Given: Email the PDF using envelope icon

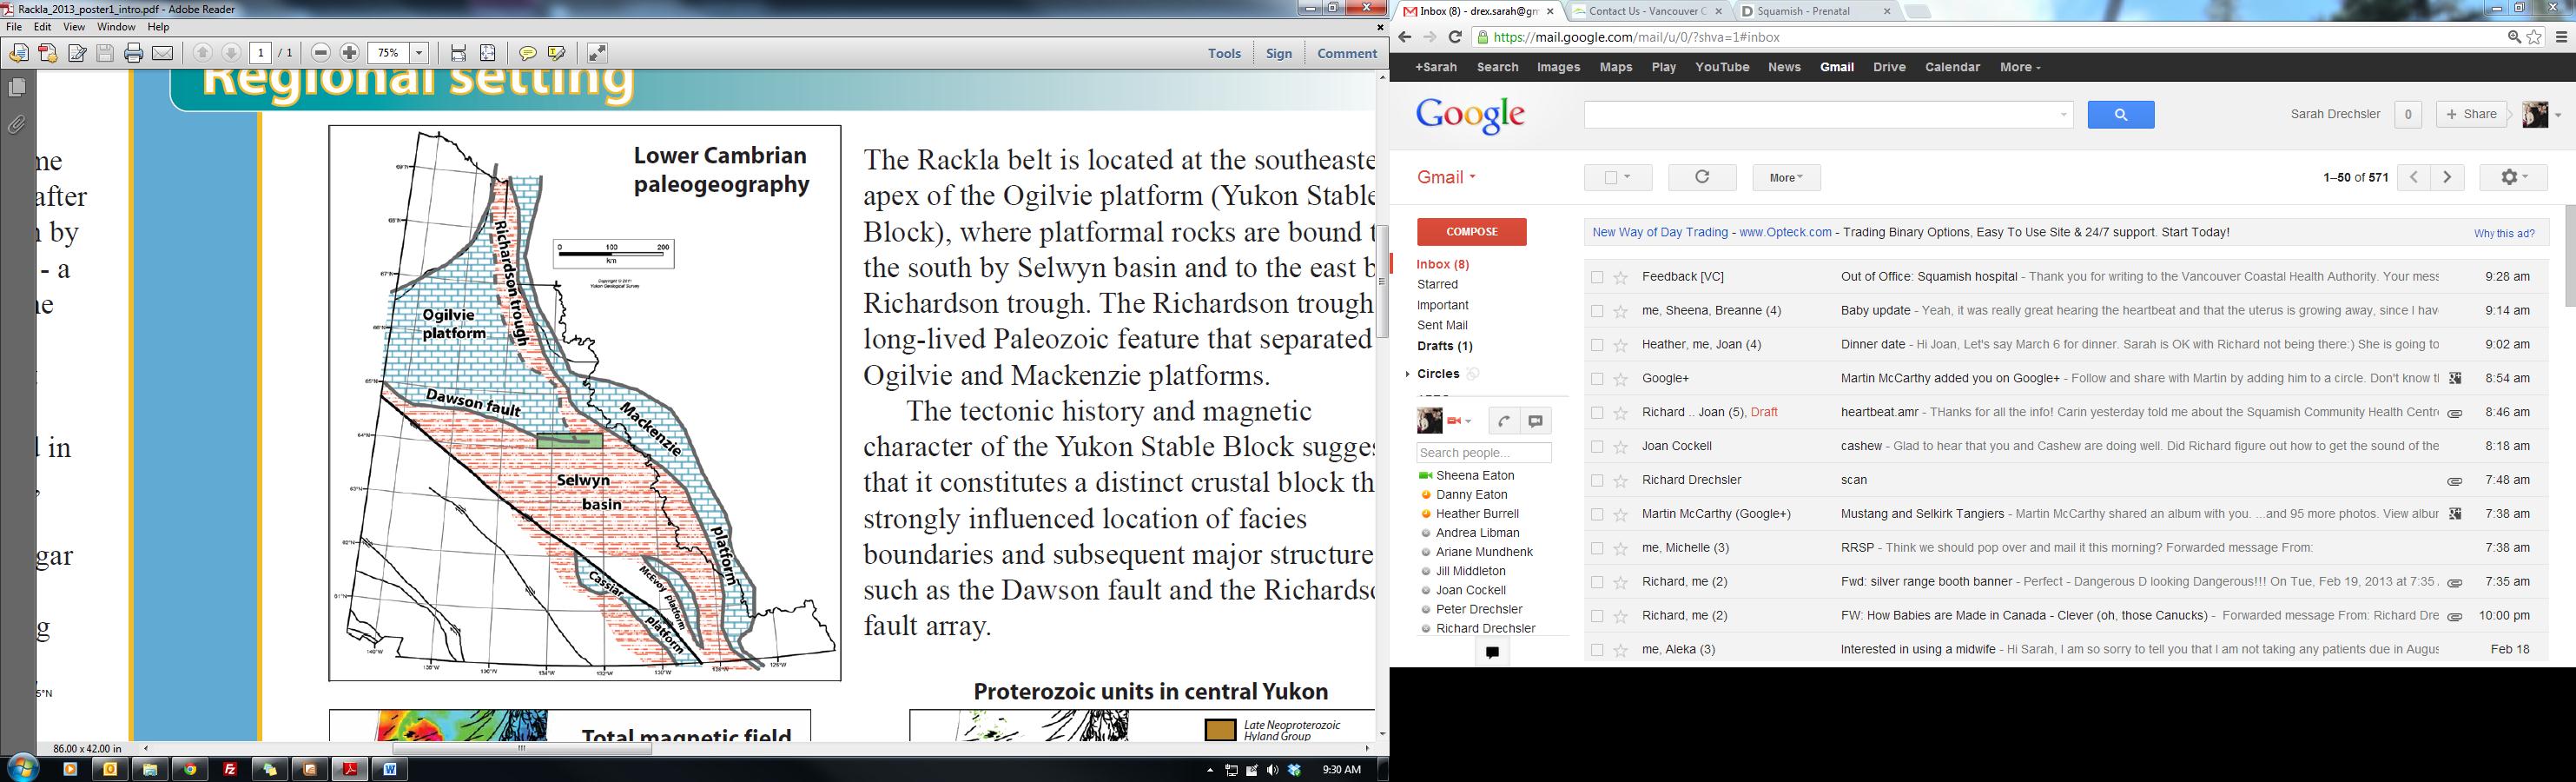Looking at the screenshot, I should 163,53.
